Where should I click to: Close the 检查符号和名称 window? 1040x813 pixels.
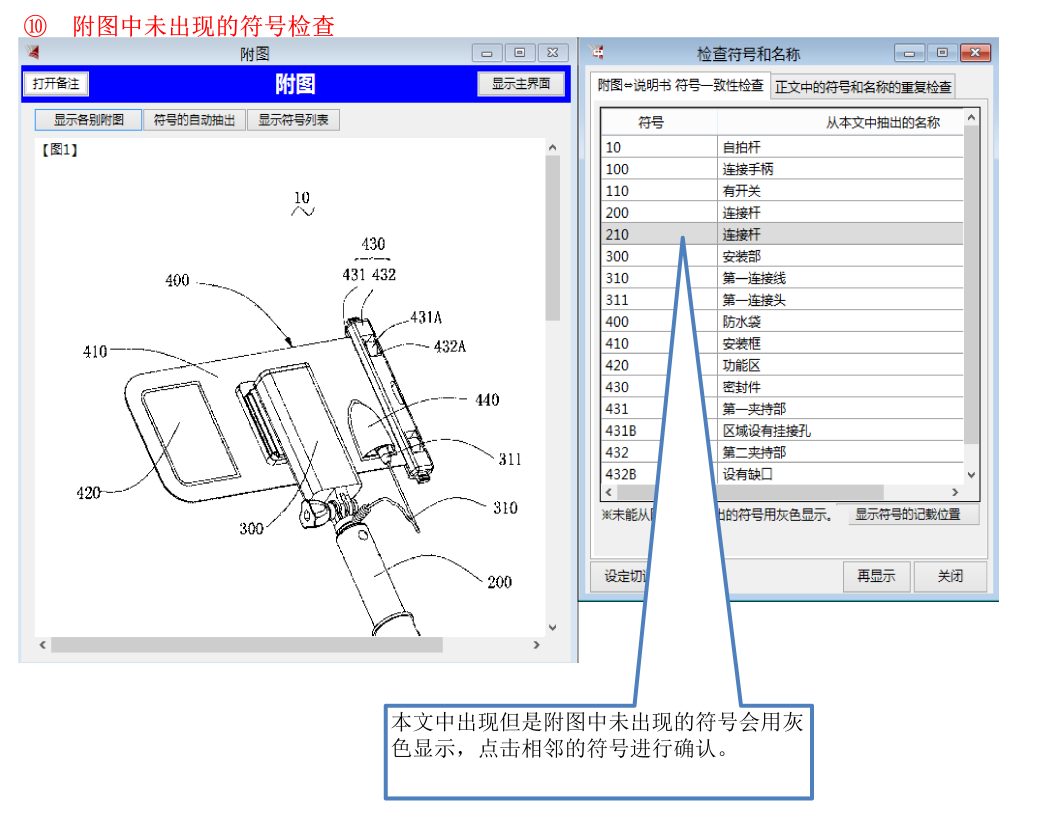[x=975, y=53]
